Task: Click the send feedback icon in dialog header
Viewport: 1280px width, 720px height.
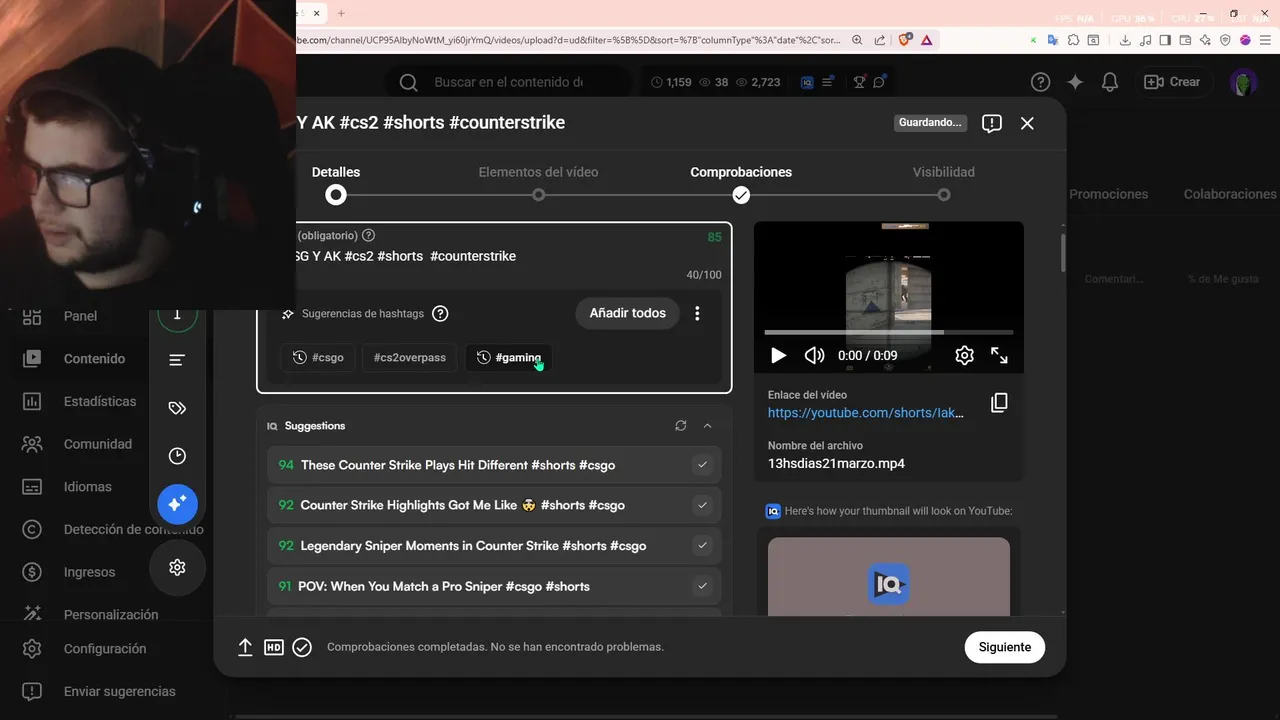Action: pyautogui.click(x=992, y=123)
